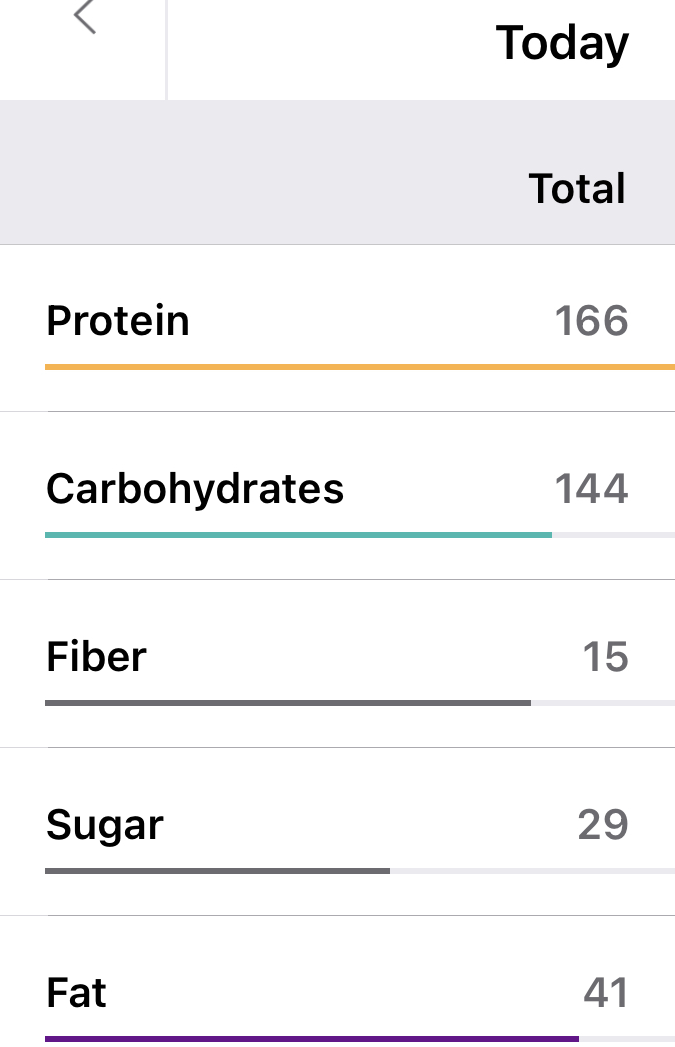Click the filled gray Fiber progress bar
Image resolution: width=675 pixels, height=1047 pixels.
[x=288, y=703]
